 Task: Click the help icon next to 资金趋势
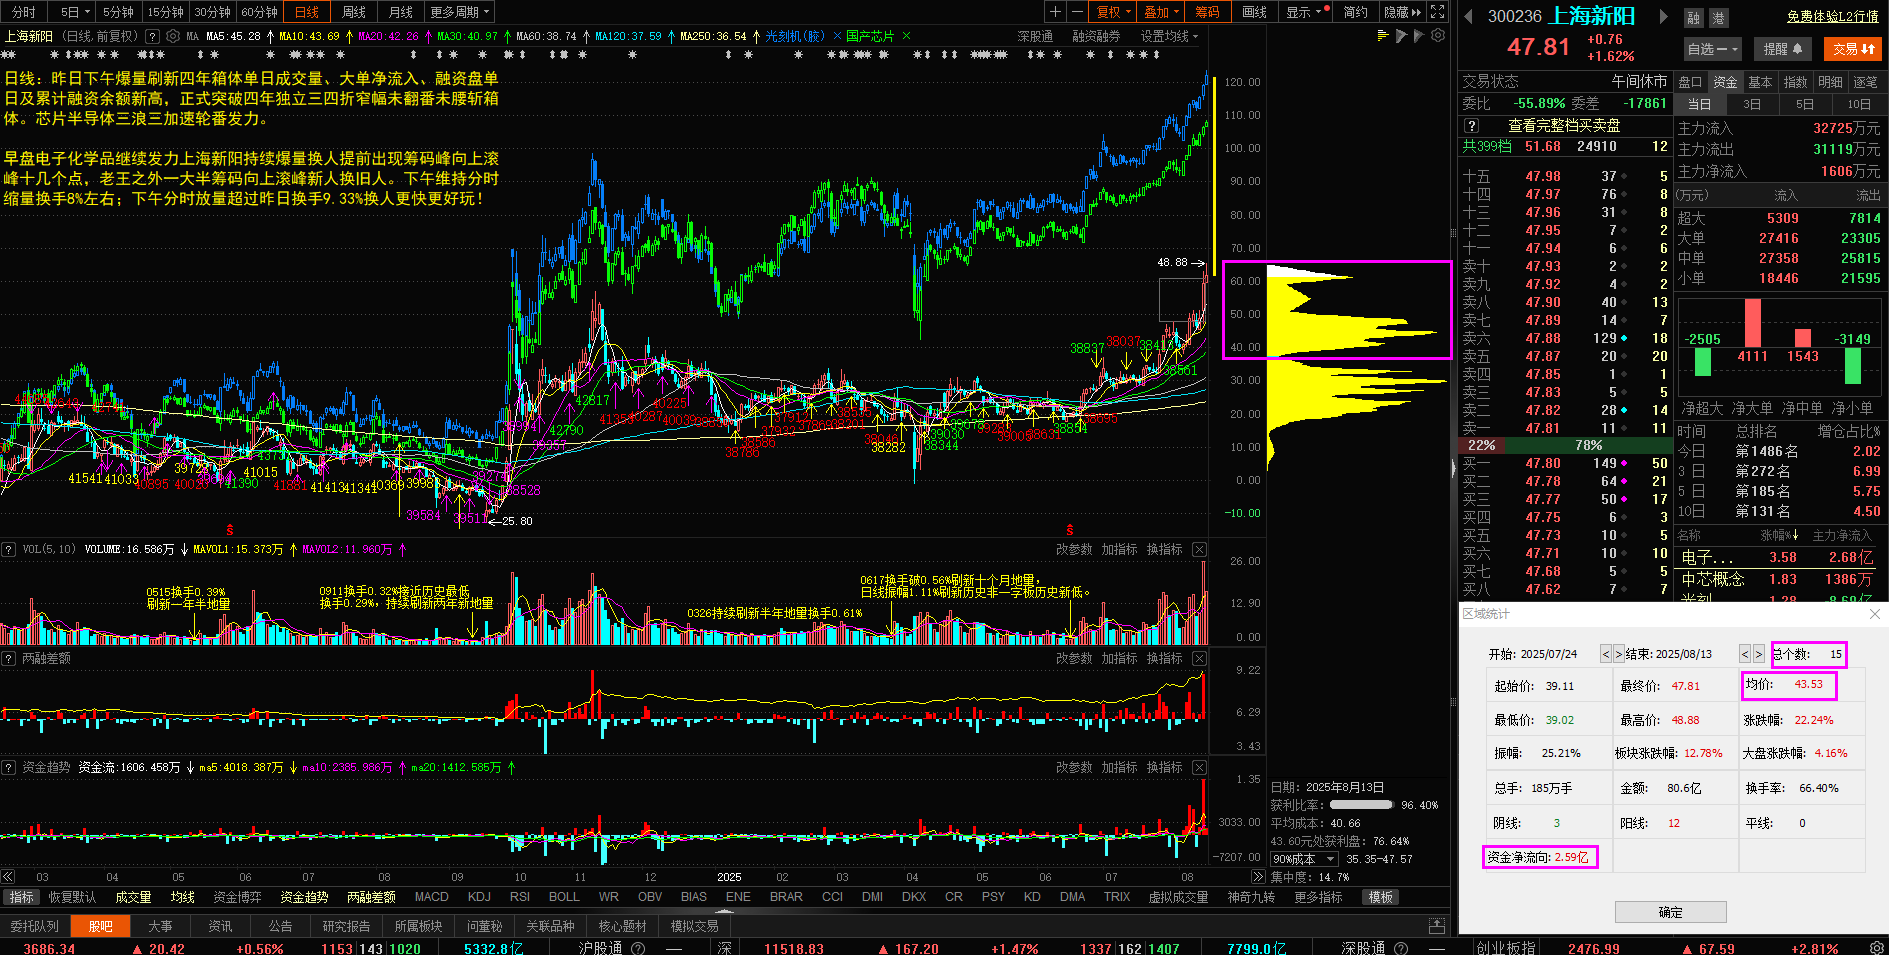click(x=8, y=768)
